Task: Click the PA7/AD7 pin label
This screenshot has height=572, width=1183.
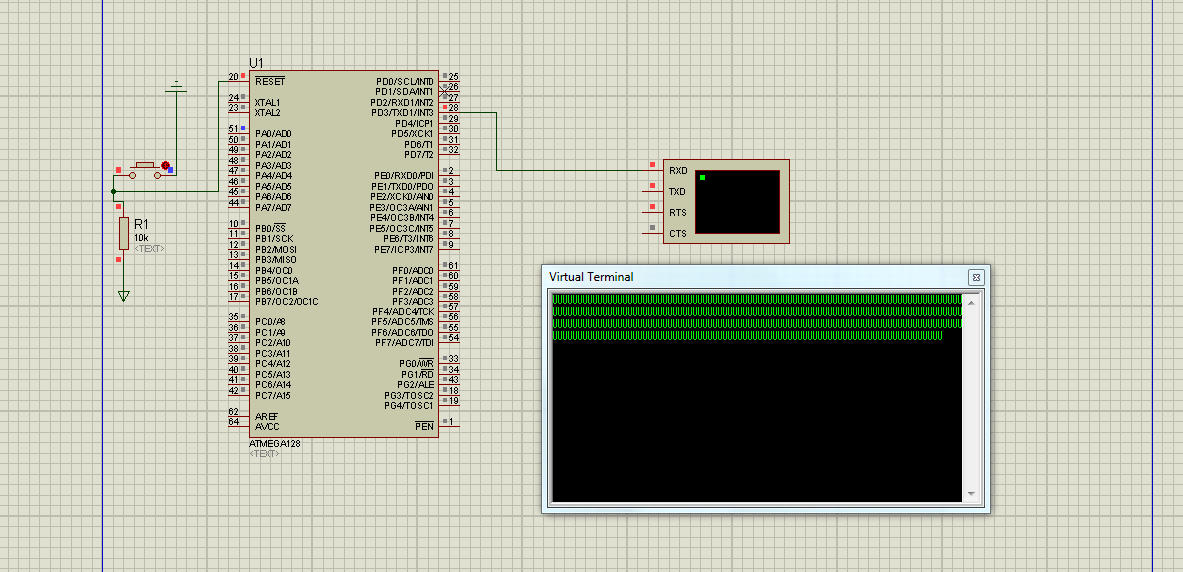Action: click(272, 208)
